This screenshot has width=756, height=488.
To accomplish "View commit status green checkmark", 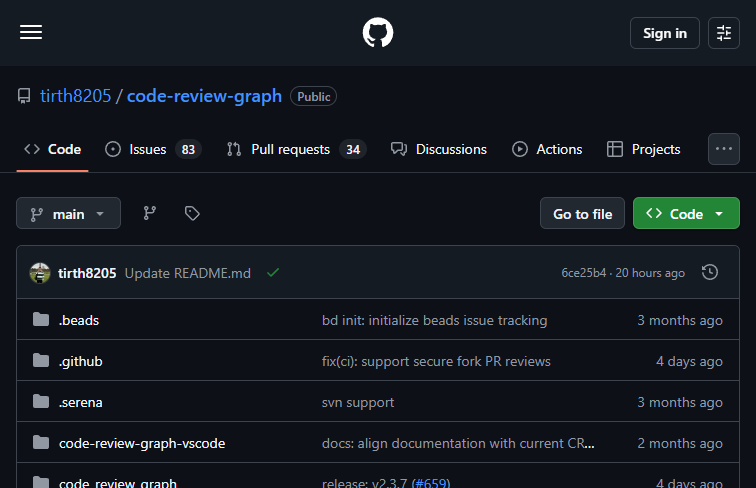I will coord(273,273).
